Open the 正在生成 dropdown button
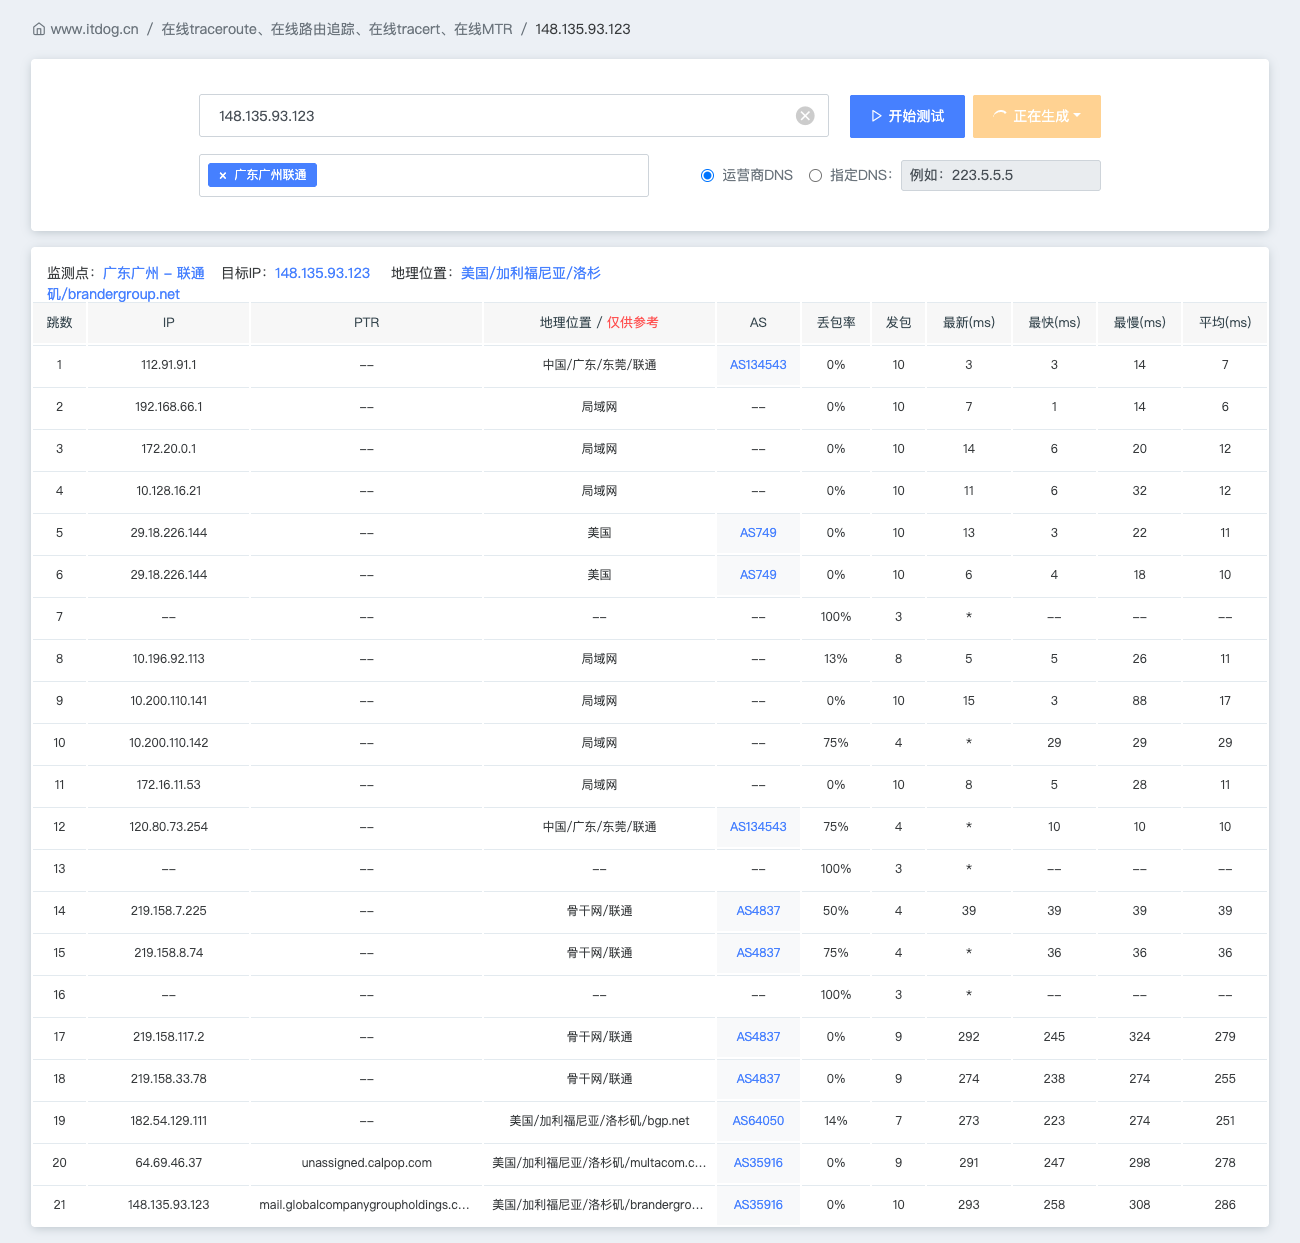Image resolution: width=1300 pixels, height=1243 pixels. pos(1037,116)
